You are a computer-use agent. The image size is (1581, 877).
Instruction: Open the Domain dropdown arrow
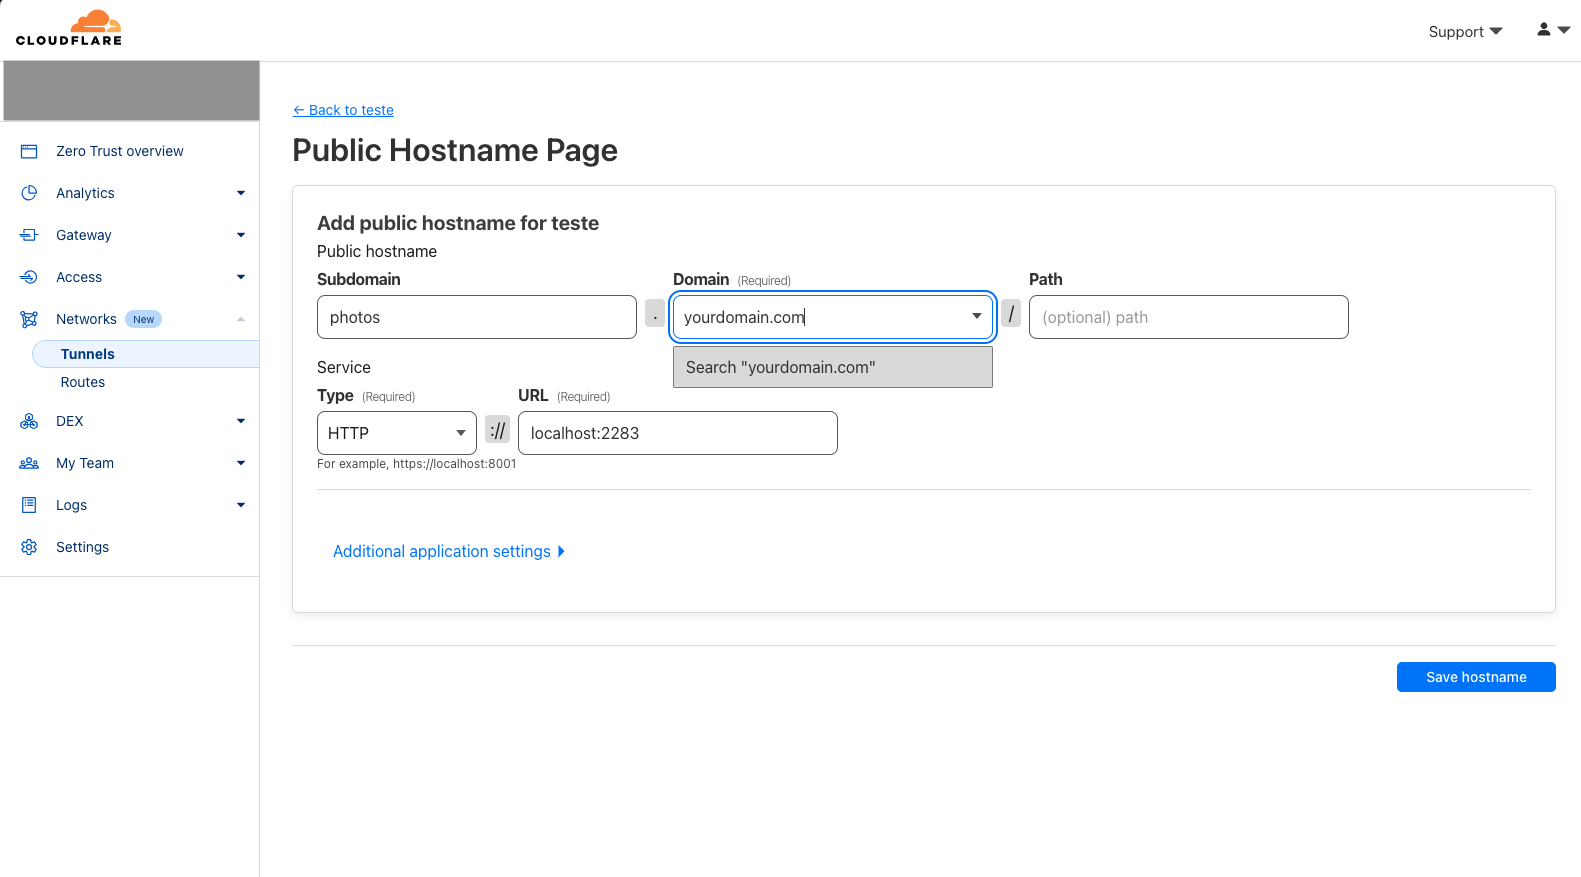[976, 317]
